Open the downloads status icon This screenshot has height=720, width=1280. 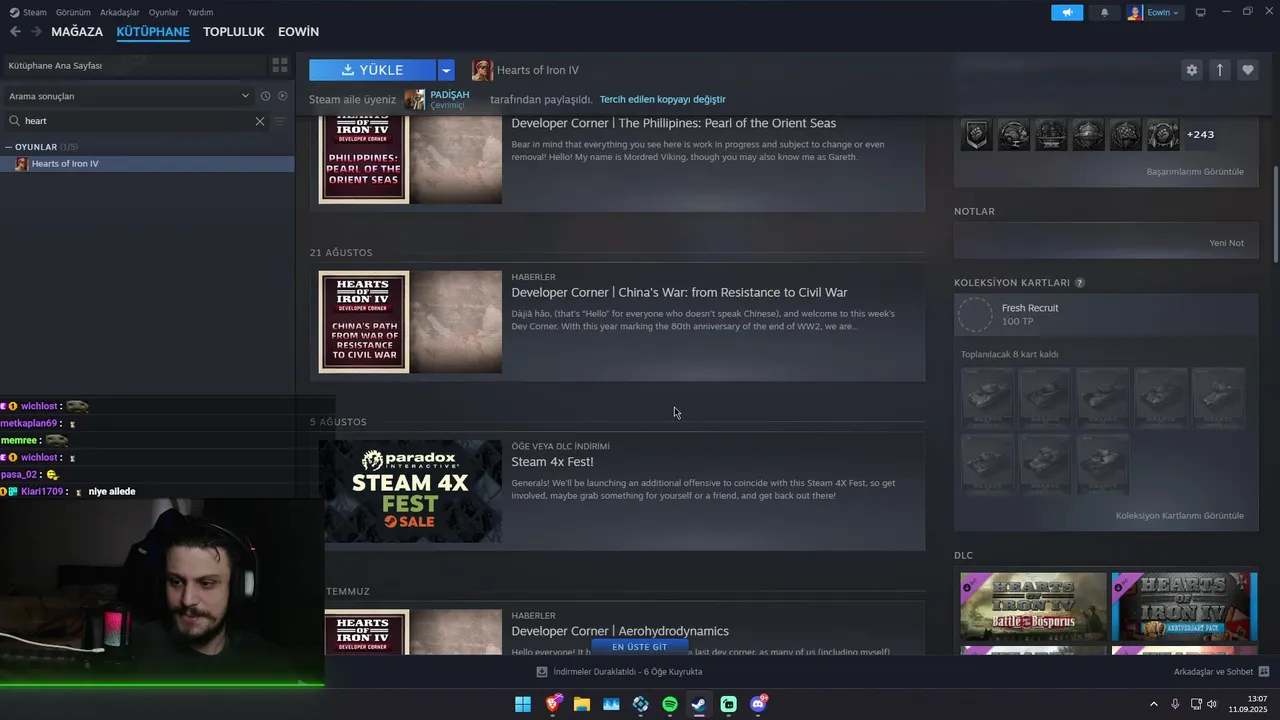(542, 672)
